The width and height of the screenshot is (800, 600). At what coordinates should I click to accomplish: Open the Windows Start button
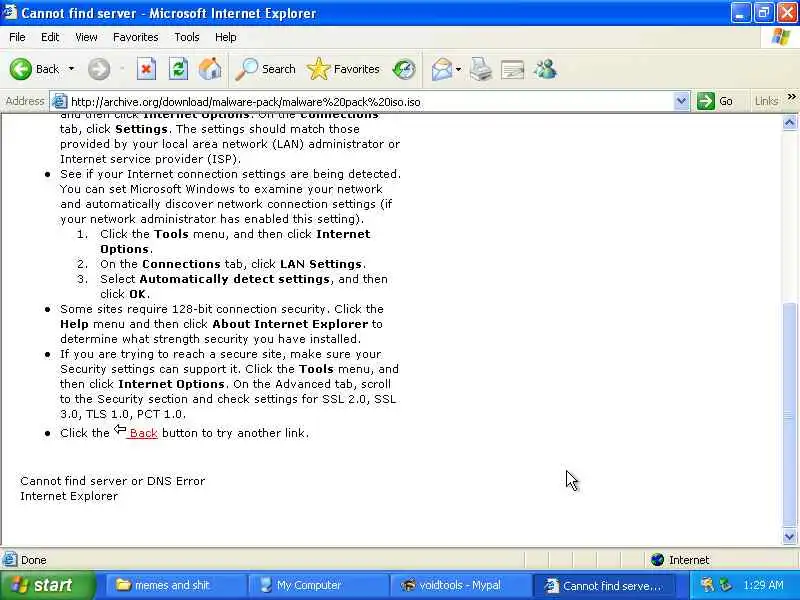tap(47, 585)
